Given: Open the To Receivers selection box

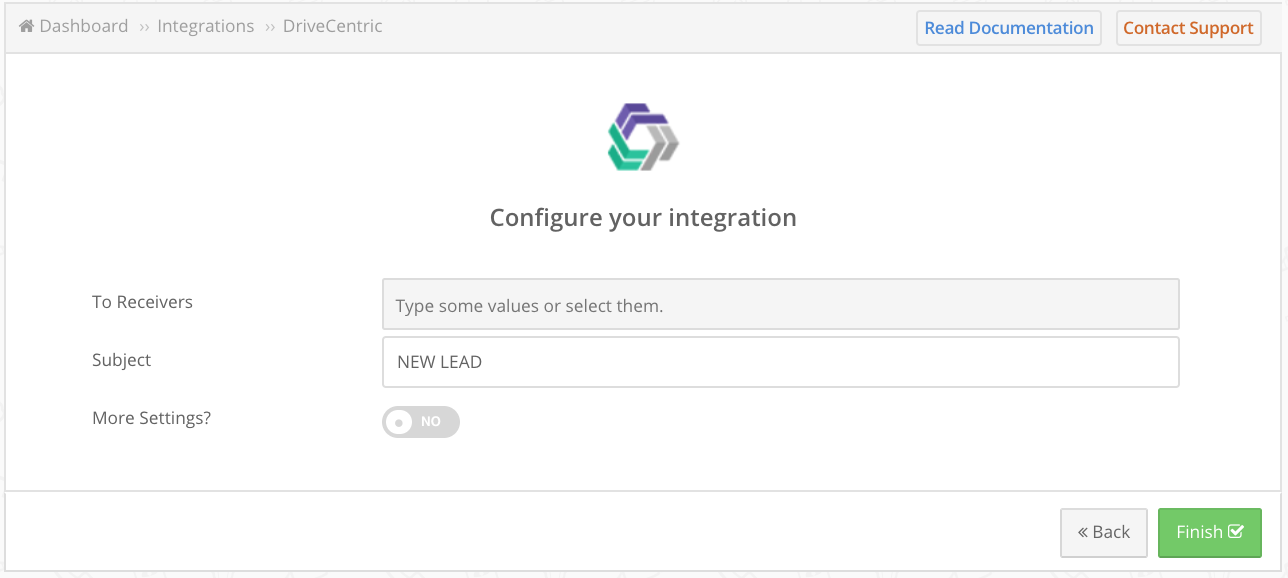Looking at the screenshot, I should tap(781, 304).
